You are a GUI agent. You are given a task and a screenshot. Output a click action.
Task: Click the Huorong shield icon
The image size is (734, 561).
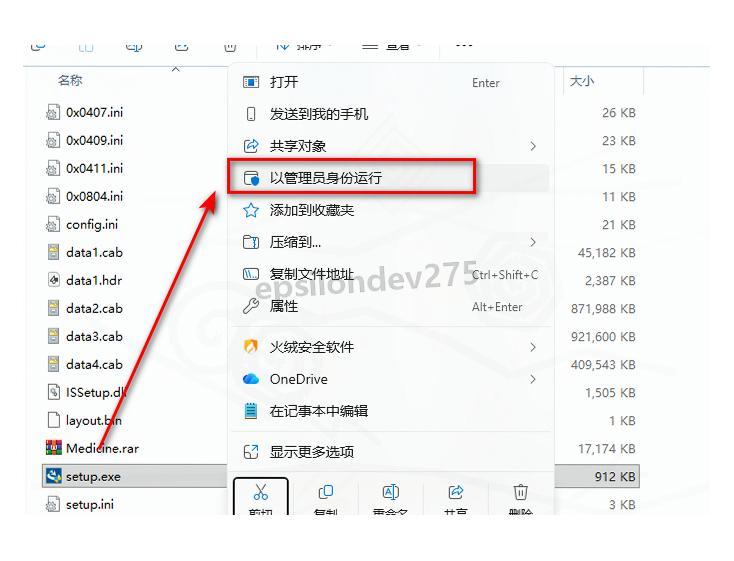(x=251, y=347)
